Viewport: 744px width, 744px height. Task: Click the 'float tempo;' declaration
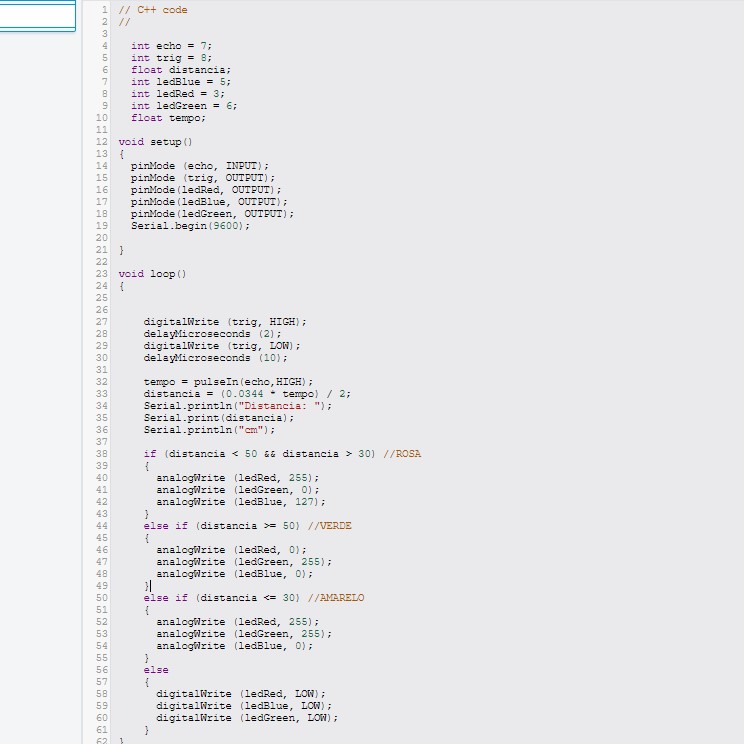[168, 118]
